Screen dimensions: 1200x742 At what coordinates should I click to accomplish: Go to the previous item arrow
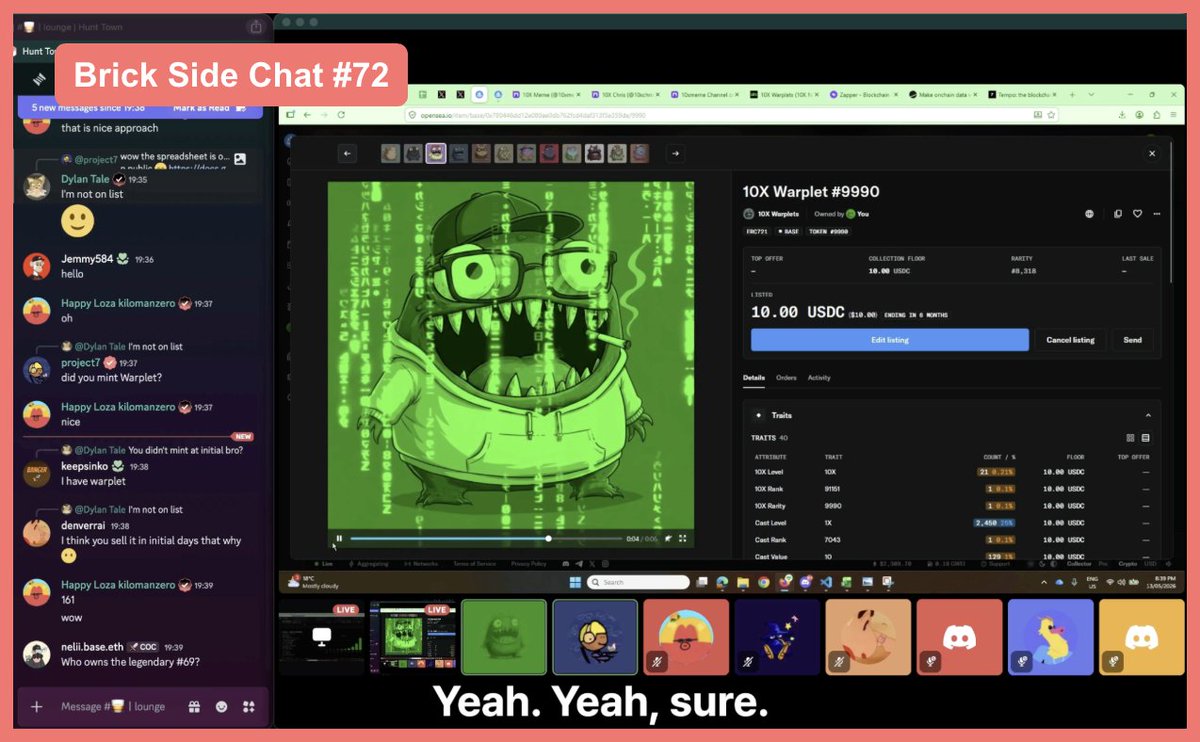pyautogui.click(x=348, y=153)
